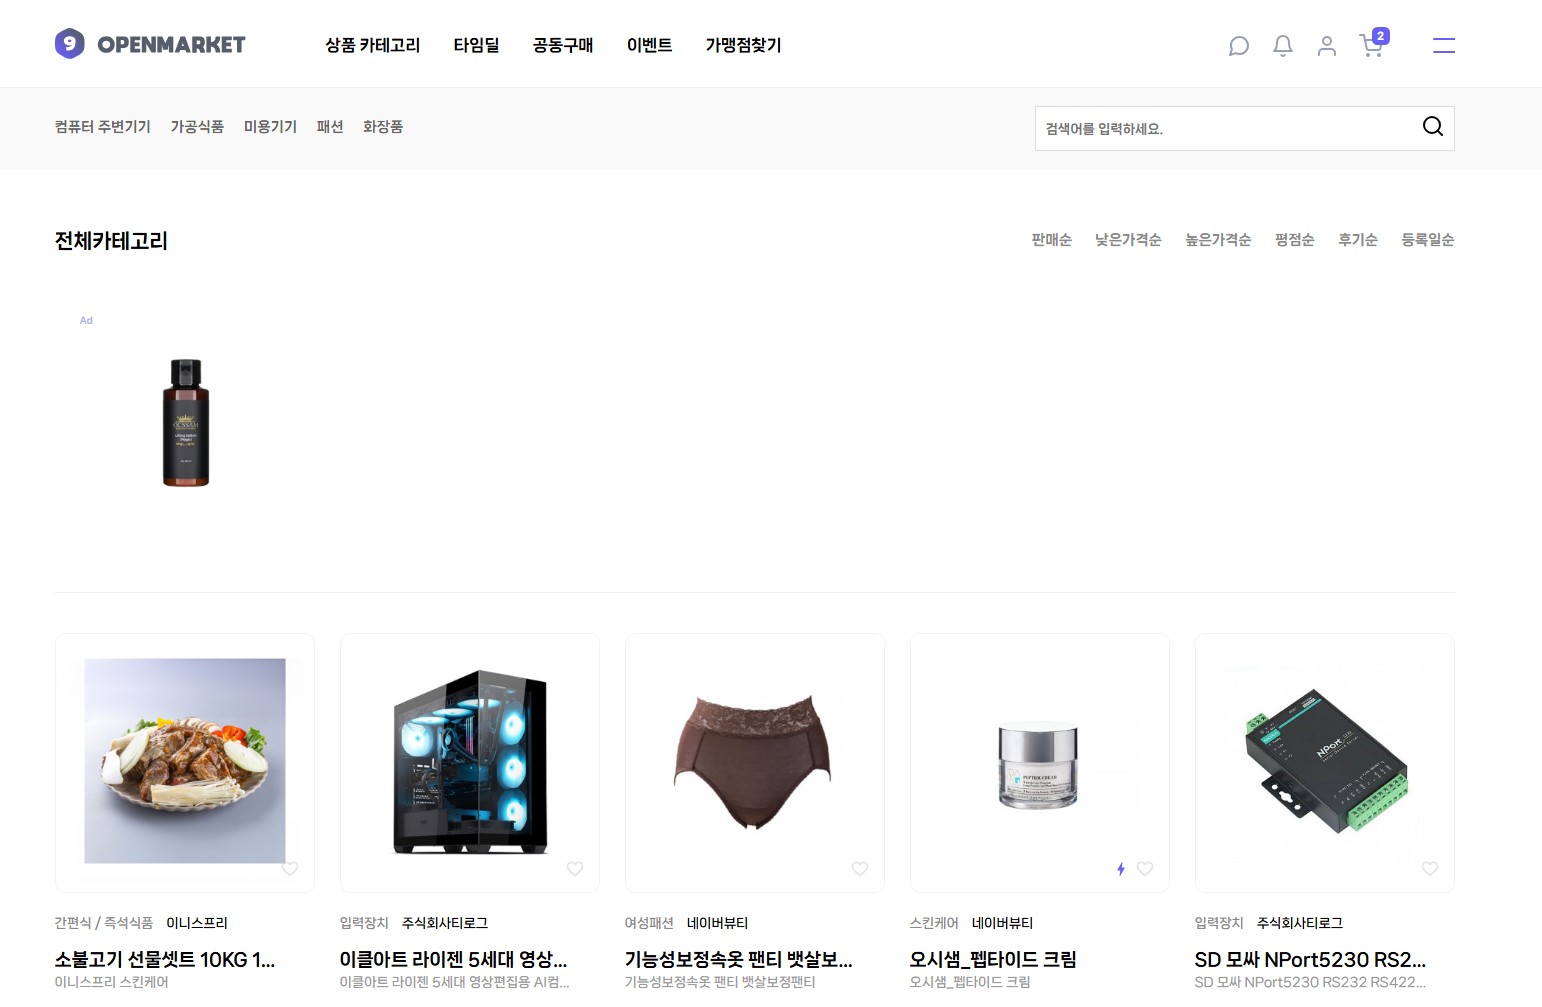This screenshot has width=1542, height=1007.
Task: Click the search magnifier icon
Action: pos(1432,126)
